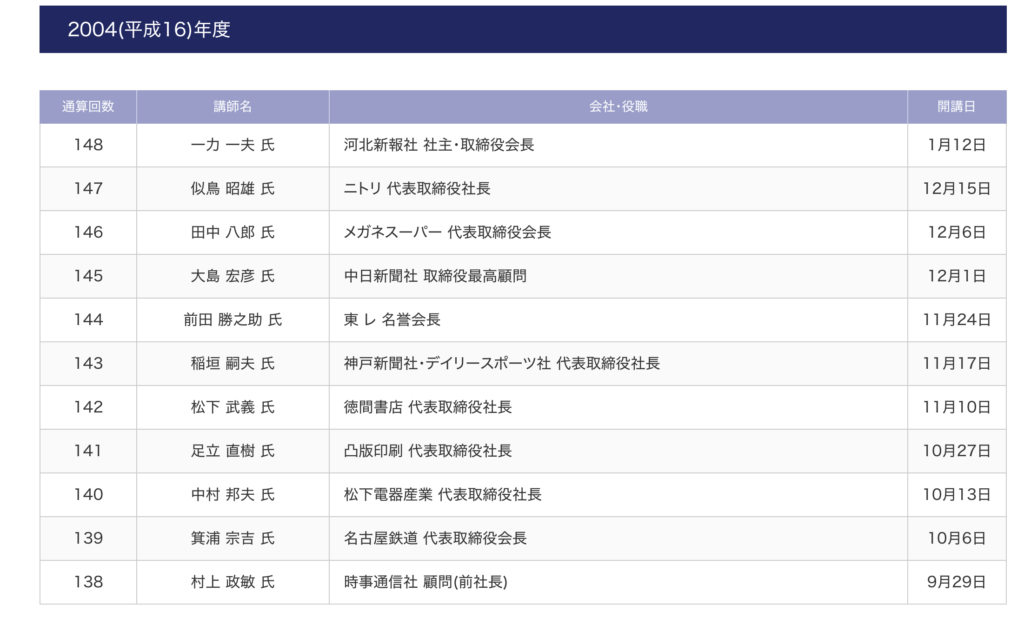Click 凸版印刷 代表取締役社長 text
Image resolution: width=1024 pixels, height=625 pixels.
click(428, 451)
